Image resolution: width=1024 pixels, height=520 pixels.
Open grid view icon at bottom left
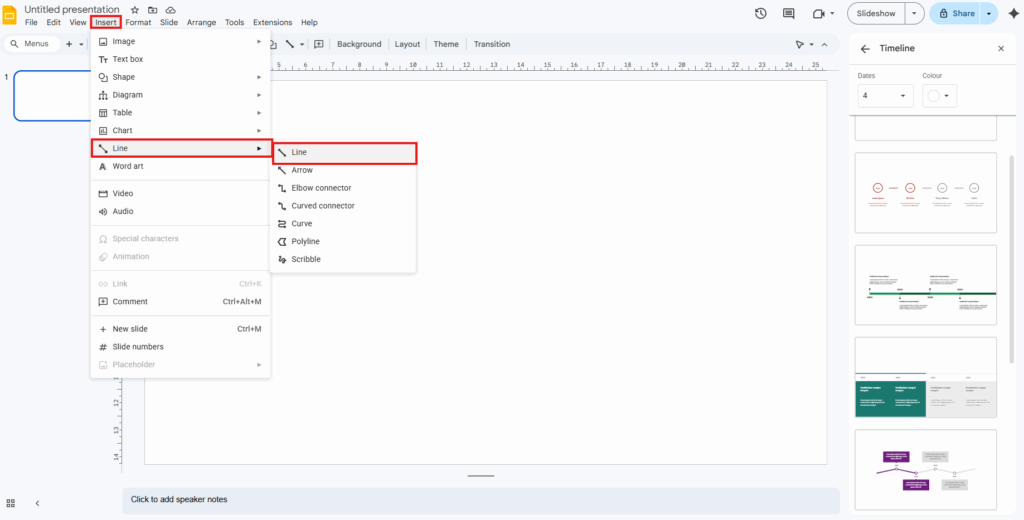[11, 503]
